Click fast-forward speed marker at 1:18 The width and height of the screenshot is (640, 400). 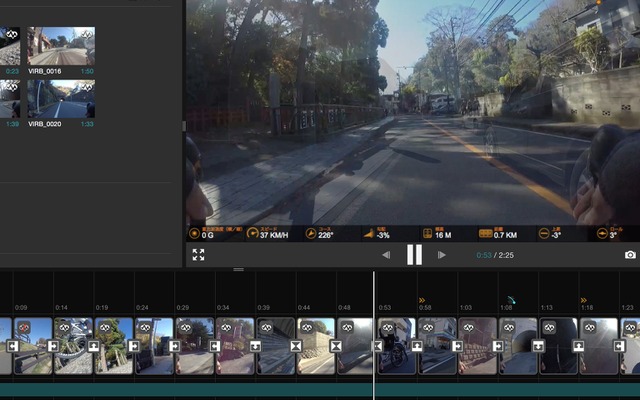(x=584, y=300)
